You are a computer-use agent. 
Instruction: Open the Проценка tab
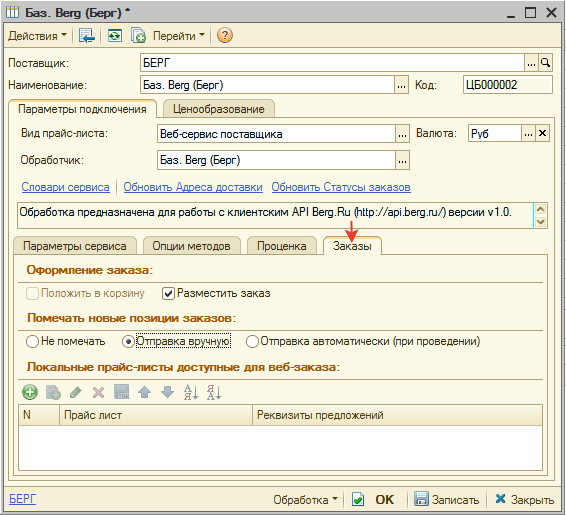(x=282, y=246)
